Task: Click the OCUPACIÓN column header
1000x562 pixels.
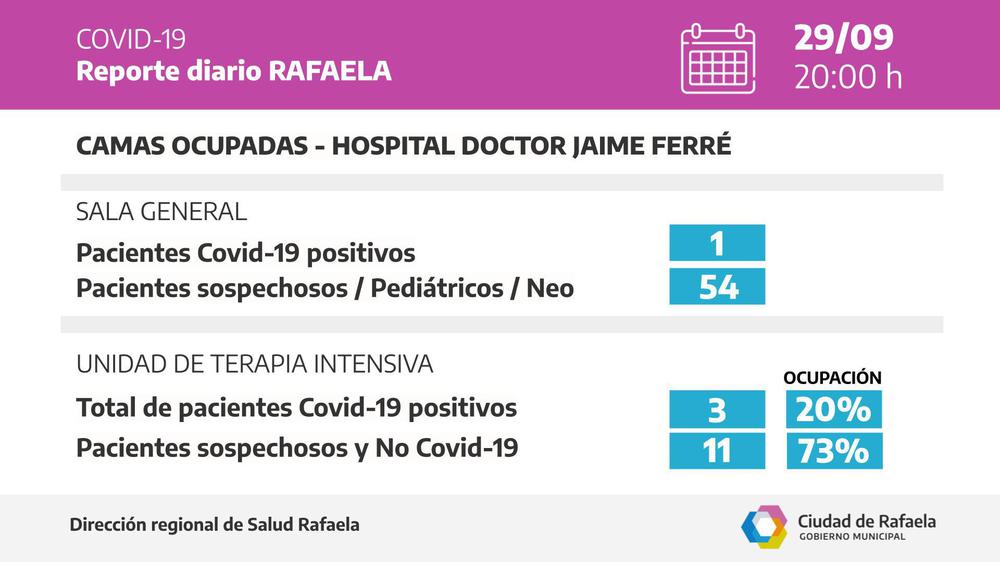Action: click(833, 378)
